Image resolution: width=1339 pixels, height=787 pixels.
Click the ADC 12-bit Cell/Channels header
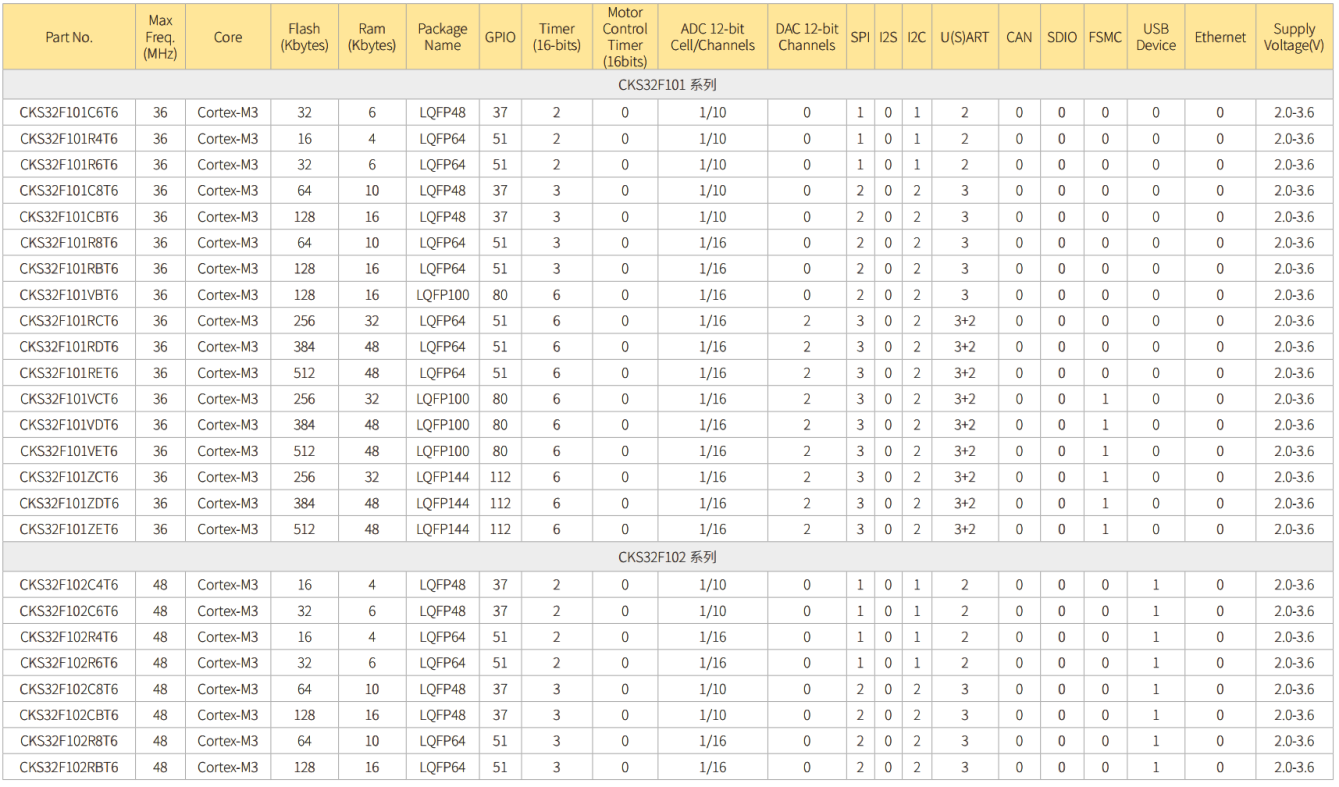pyautogui.click(x=712, y=37)
